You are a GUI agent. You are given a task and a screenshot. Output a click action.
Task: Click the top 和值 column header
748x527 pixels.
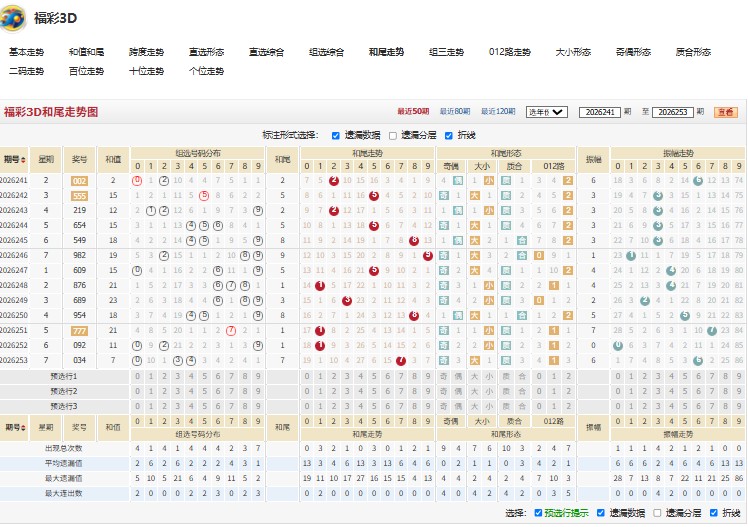[113, 160]
